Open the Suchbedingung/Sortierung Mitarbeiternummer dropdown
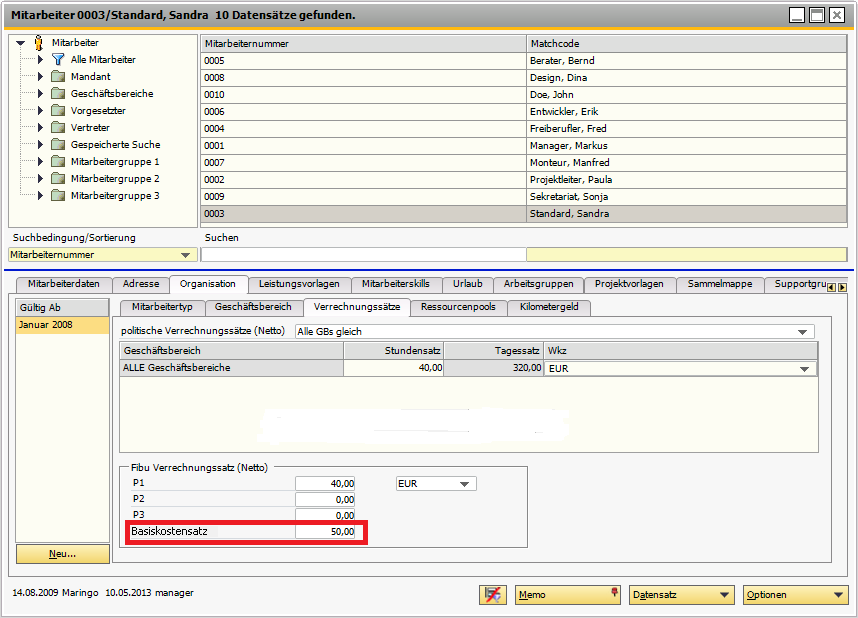 click(x=187, y=255)
